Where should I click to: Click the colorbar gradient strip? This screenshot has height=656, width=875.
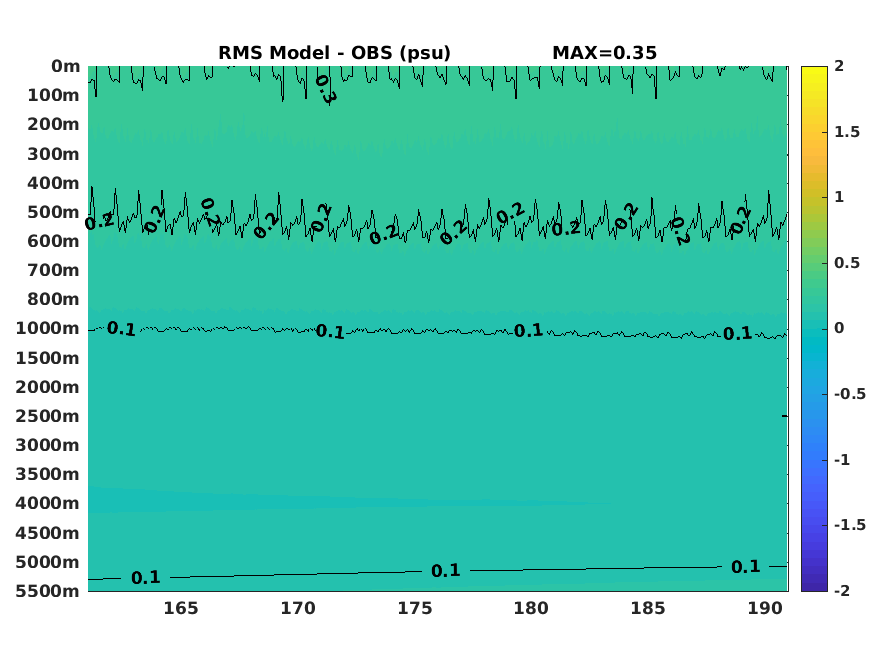(814, 329)
